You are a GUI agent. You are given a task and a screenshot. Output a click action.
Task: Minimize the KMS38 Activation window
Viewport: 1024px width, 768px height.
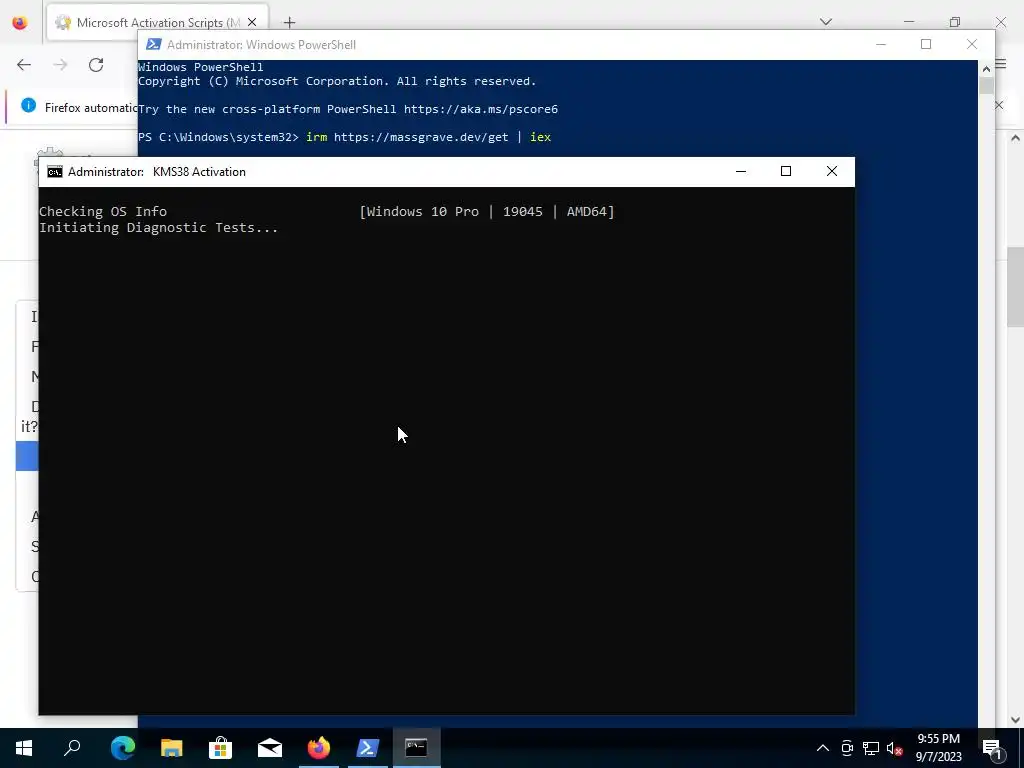tap(741, 171)
